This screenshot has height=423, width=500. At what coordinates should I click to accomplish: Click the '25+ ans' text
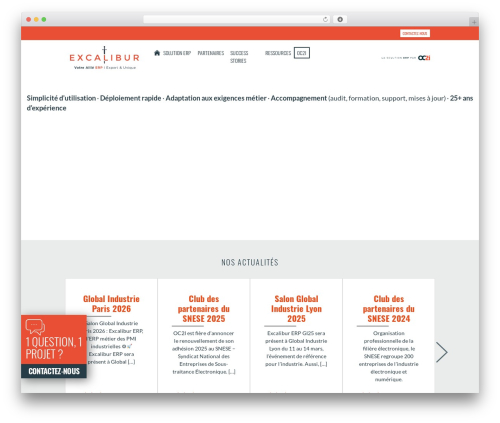pos(461,98)
